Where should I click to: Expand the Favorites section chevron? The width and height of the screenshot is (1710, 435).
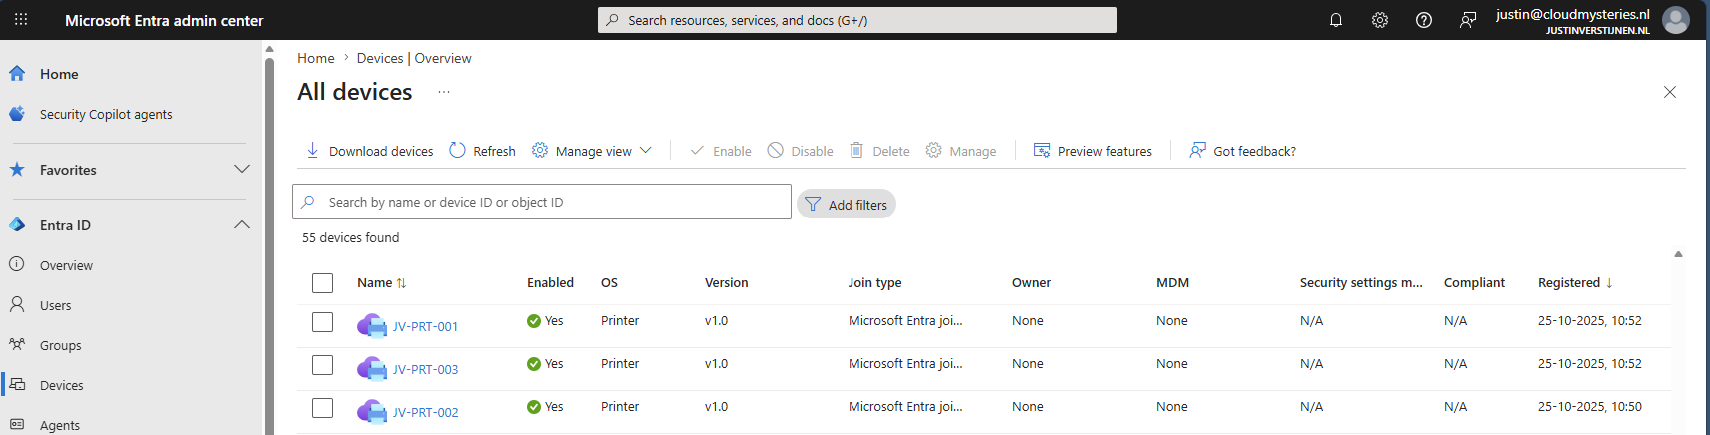pos(242,169)
